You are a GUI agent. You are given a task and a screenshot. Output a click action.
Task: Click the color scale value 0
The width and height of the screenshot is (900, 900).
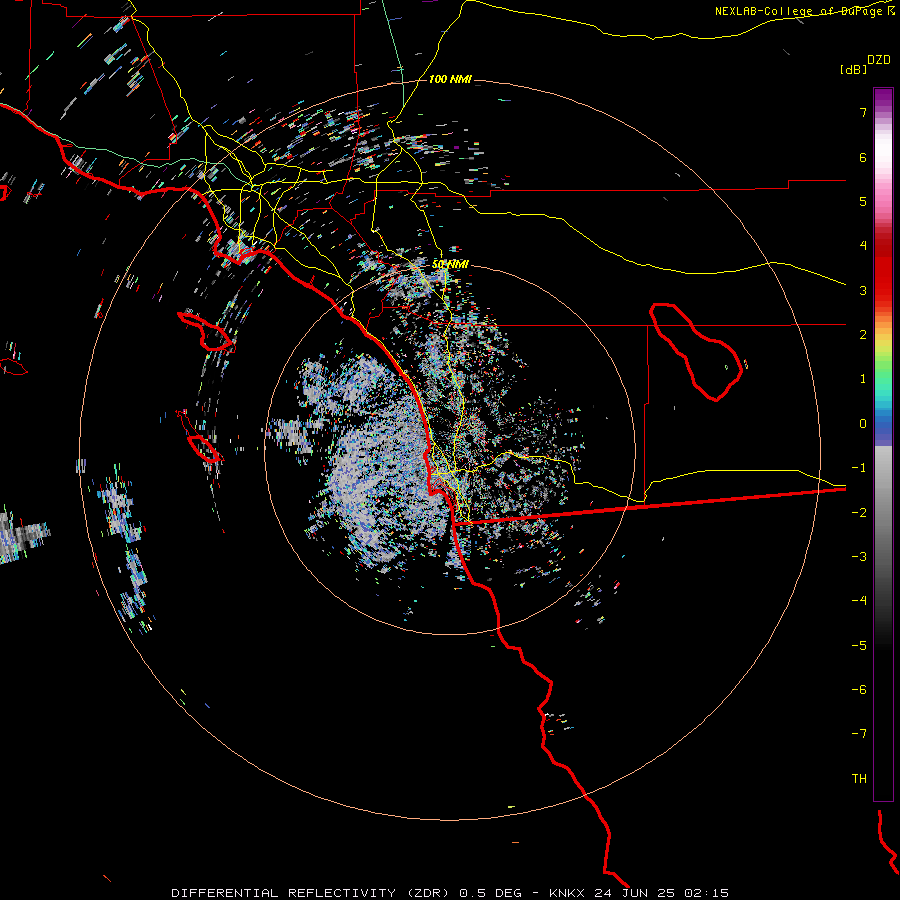tap(863, 424)
